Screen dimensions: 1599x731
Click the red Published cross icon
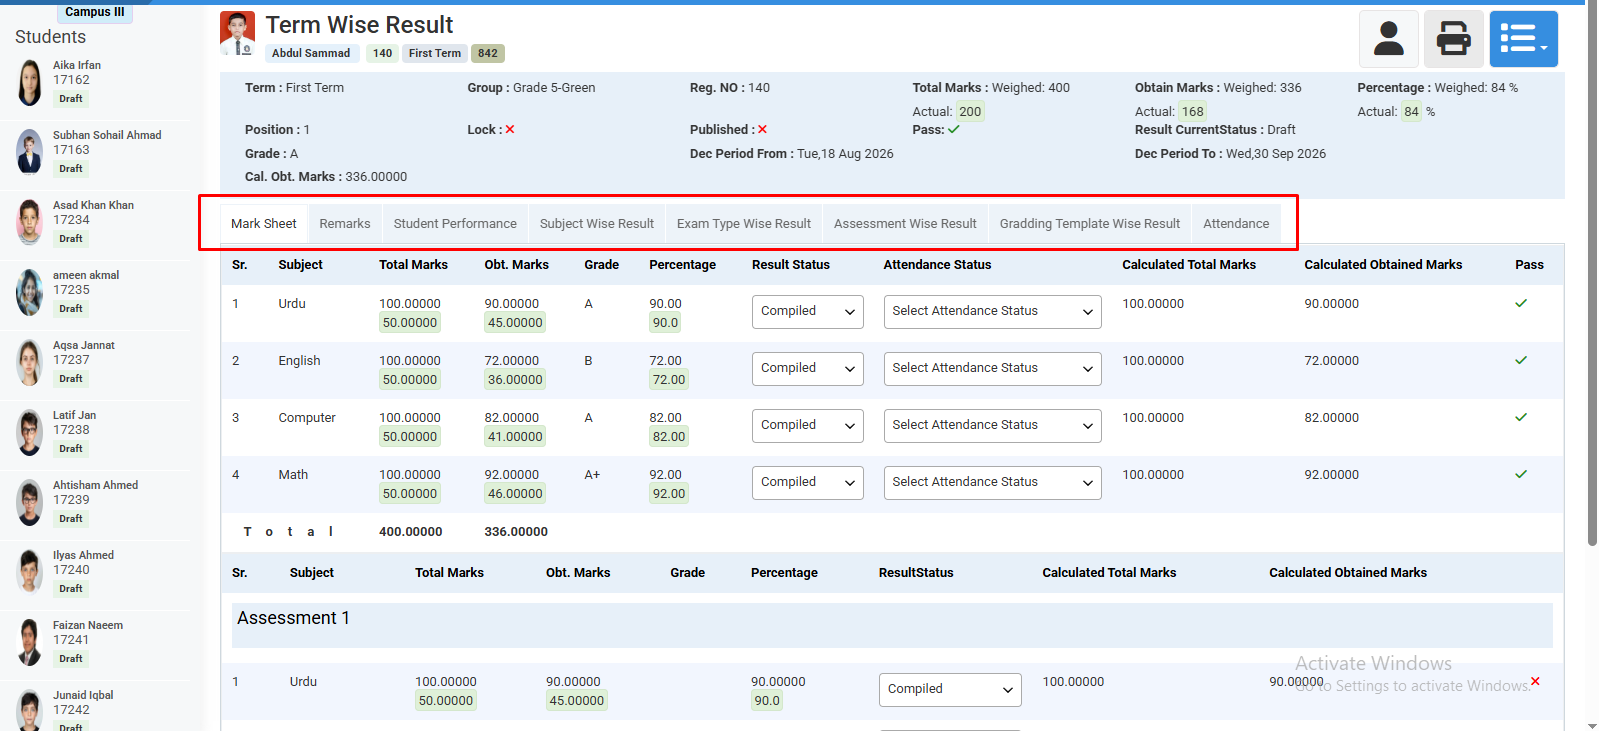[762, 130]
